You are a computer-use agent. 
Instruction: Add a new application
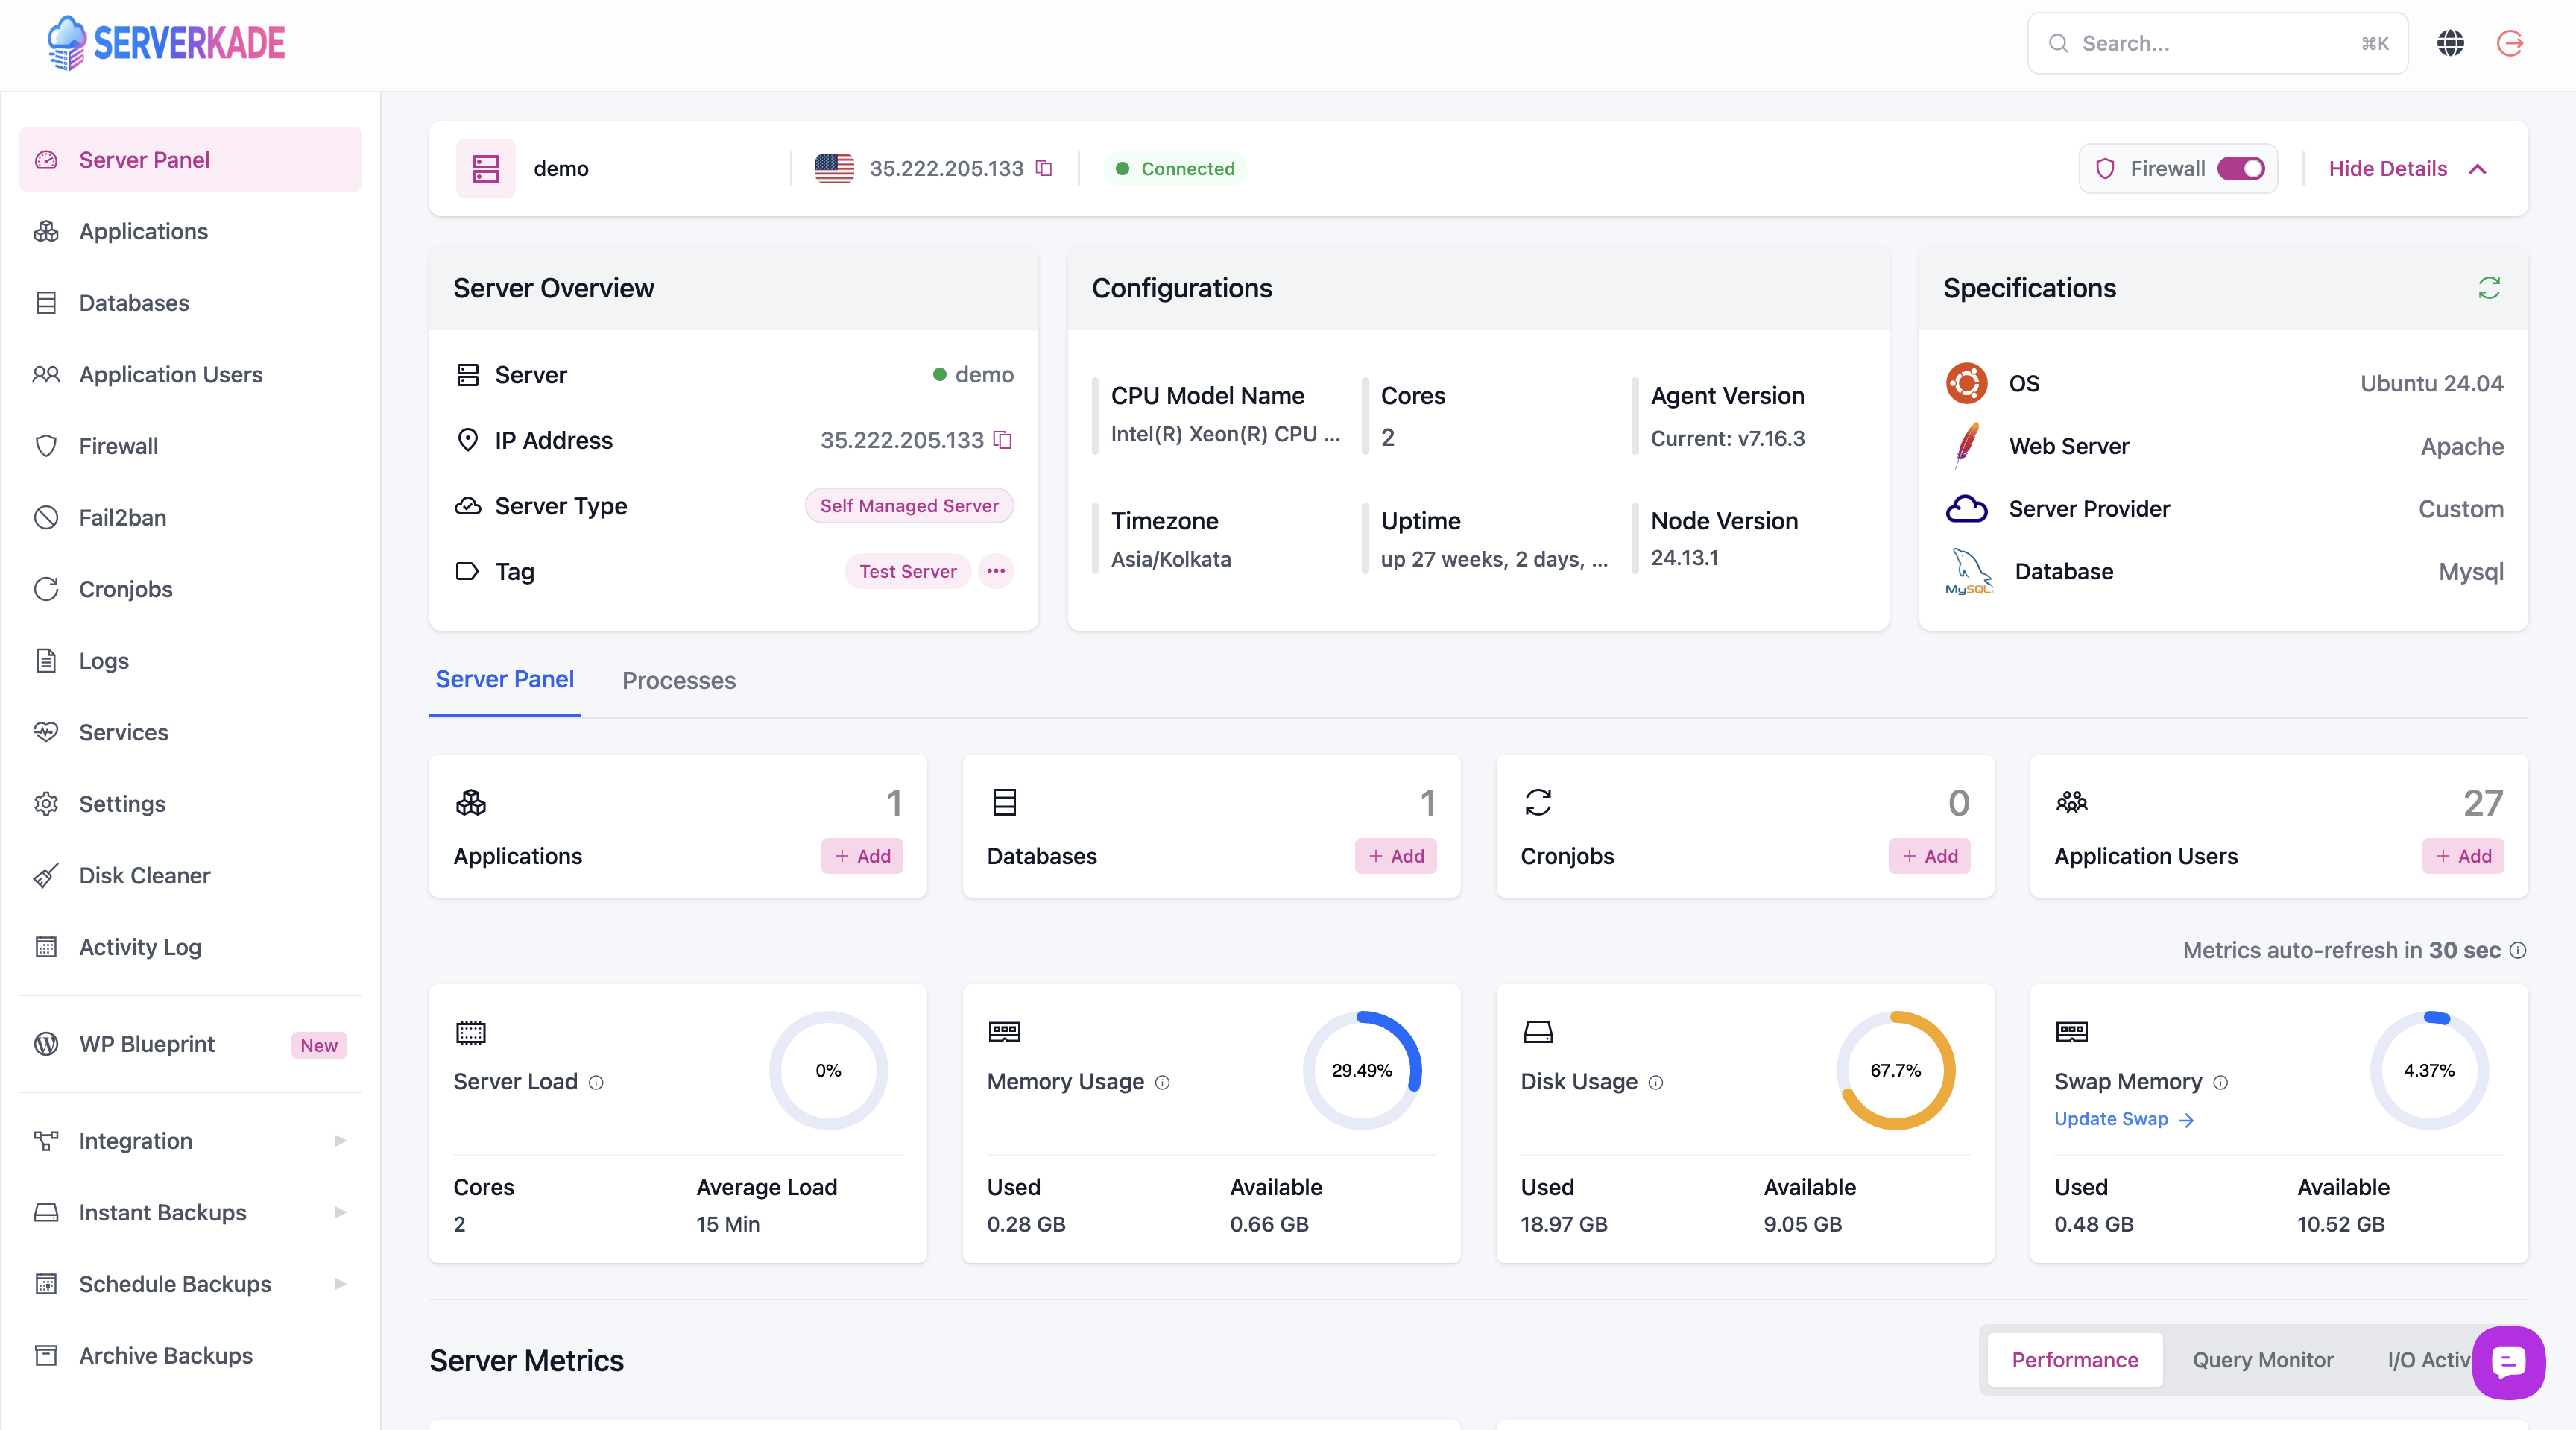coord(862,856)
